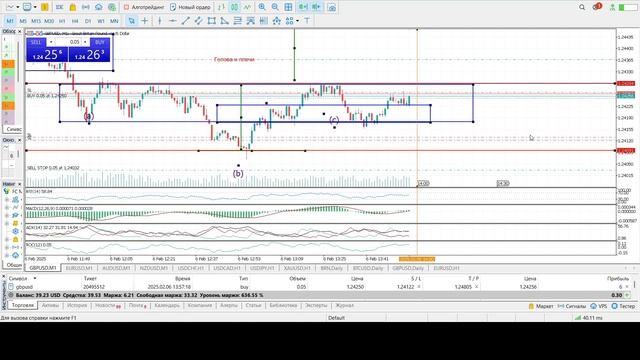Edit the 0.05 lot volume field
Viewport: 640px width, 360px height.
(x=68, y=42)
